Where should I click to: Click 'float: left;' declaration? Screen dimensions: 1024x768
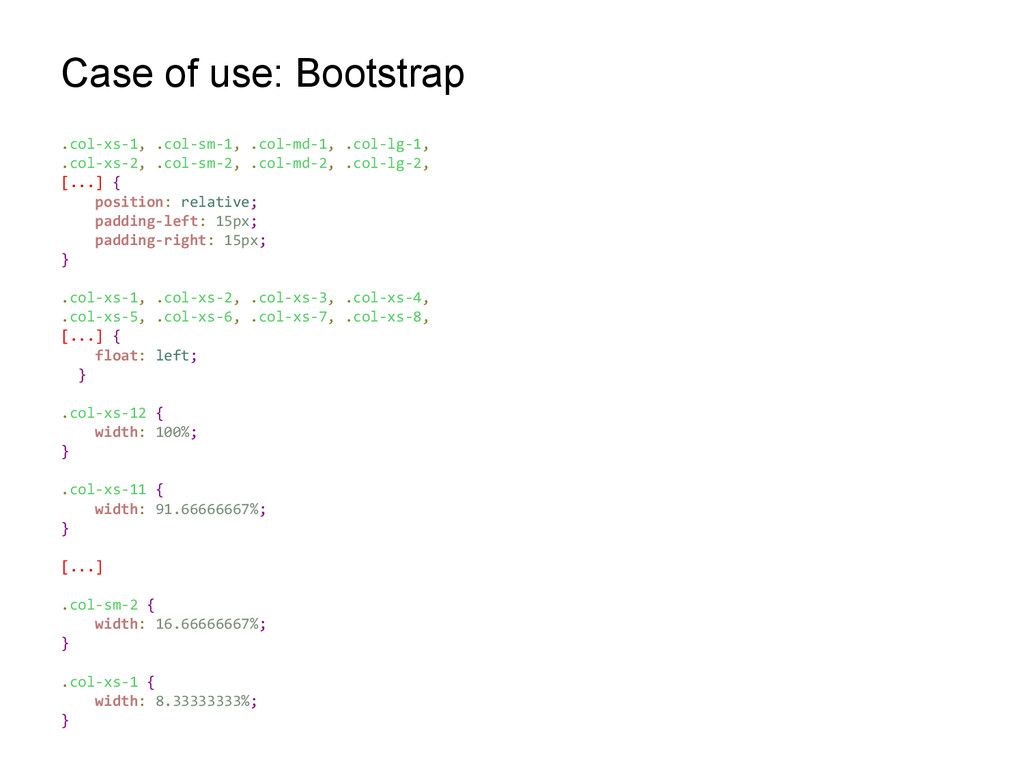coord(146,355)
